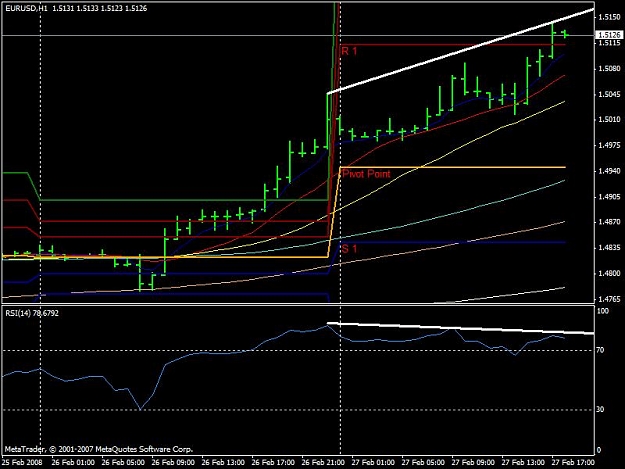Select the Pivot Point label
This screenshot has width=625, height=469.
click(x=366, y=174)
